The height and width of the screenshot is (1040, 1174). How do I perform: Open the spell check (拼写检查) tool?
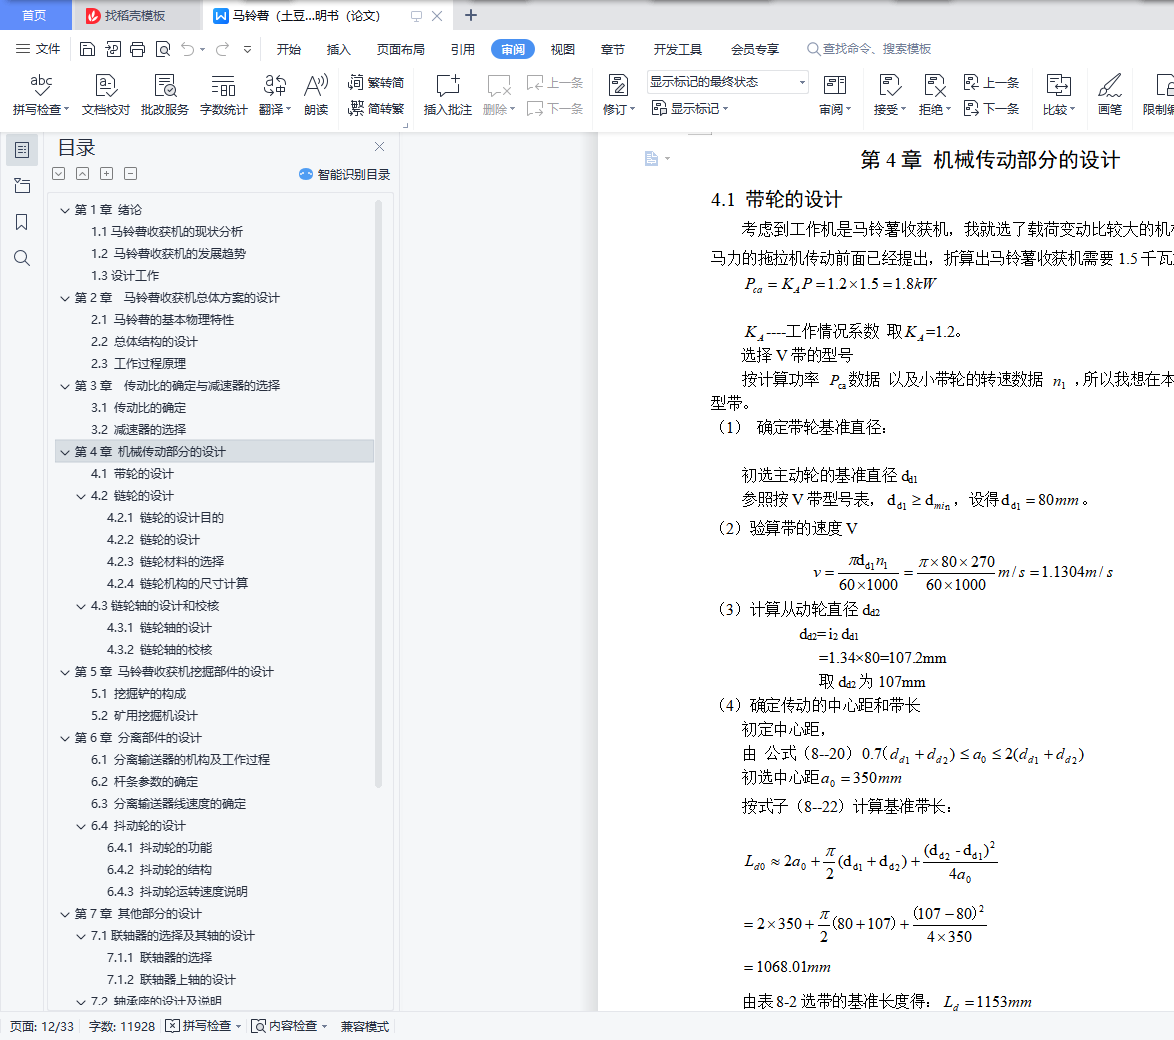(x=40, y=94)
